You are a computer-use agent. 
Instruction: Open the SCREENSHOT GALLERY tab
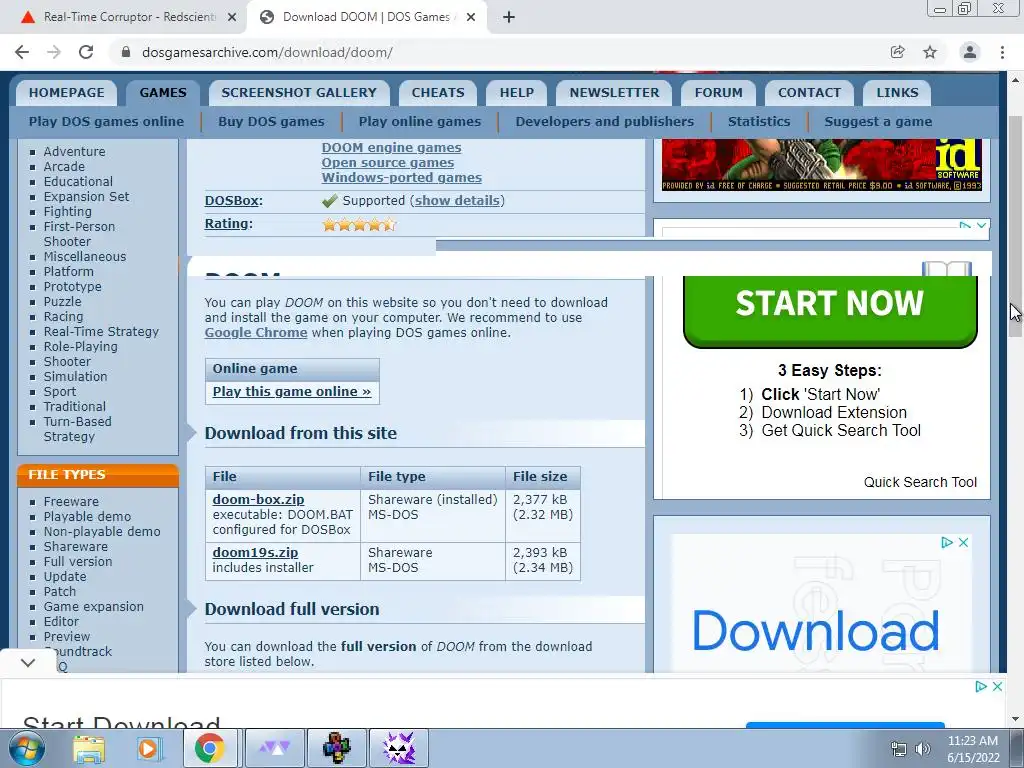[x=299, y=93]
